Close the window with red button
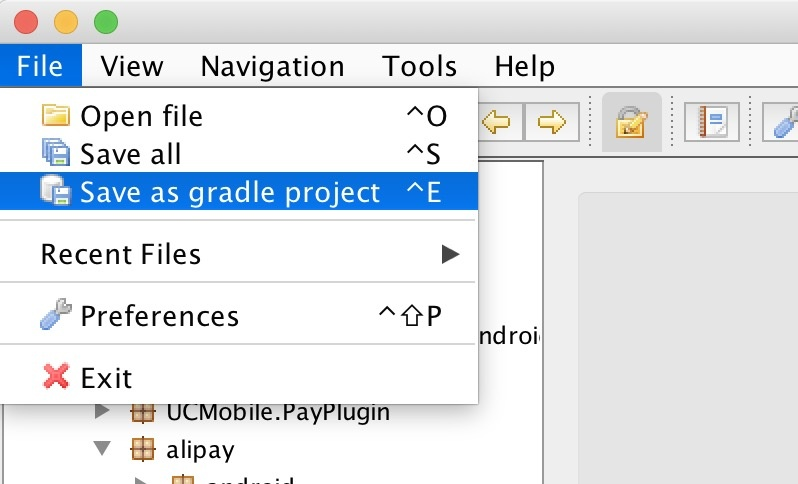This screenshot has height=484, width=798. [x=26, y=22]
